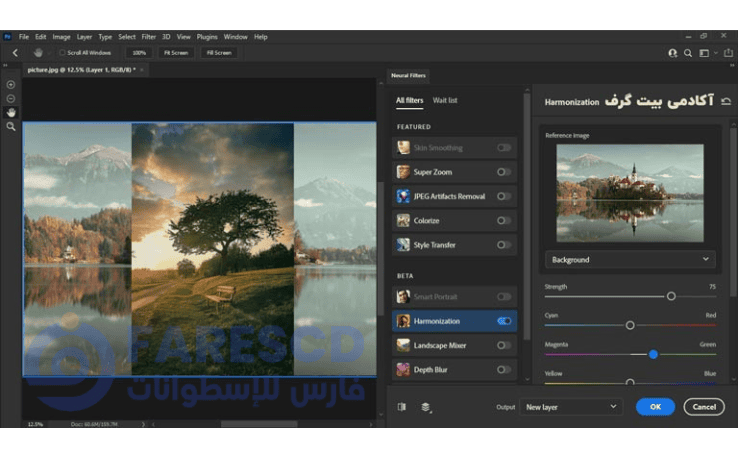Click the Reference image thumbnail
This screenshot has height=458, width=738.
[630, 193]
